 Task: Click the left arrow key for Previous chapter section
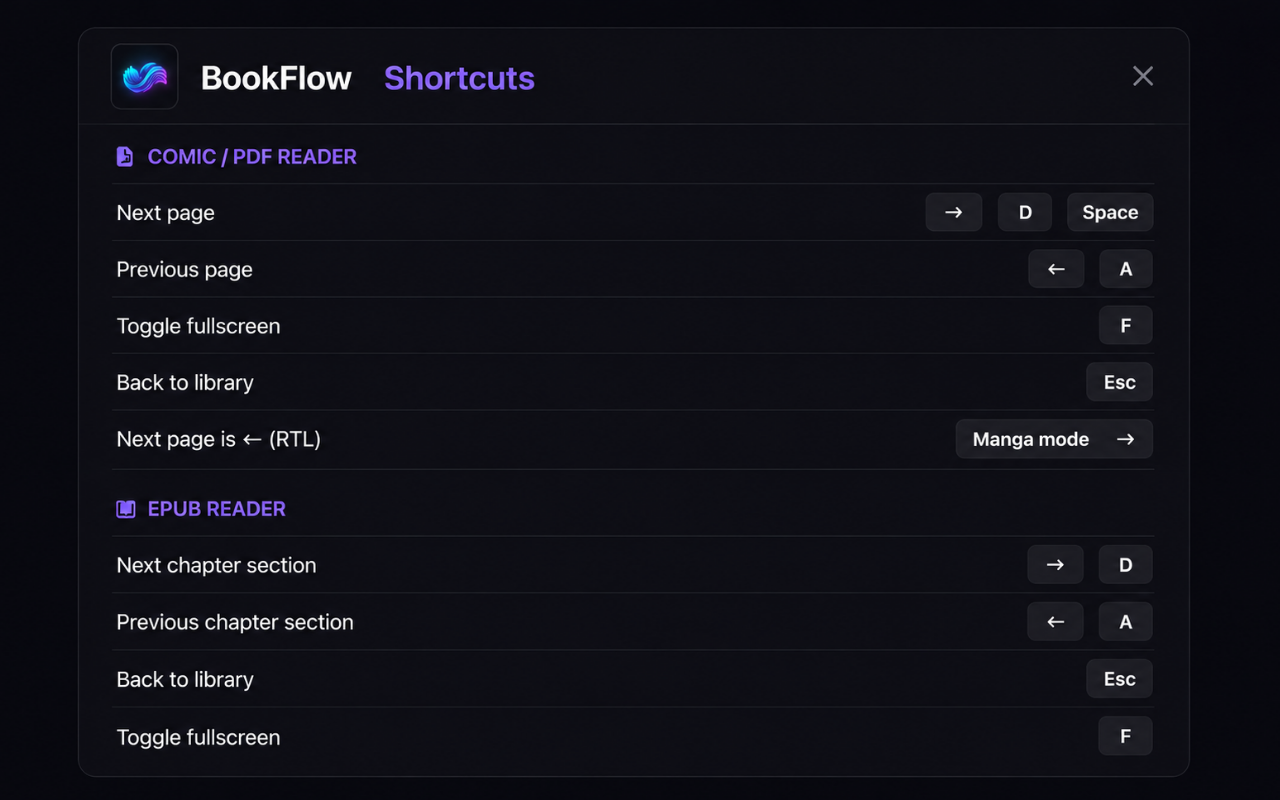point(1055,622)
